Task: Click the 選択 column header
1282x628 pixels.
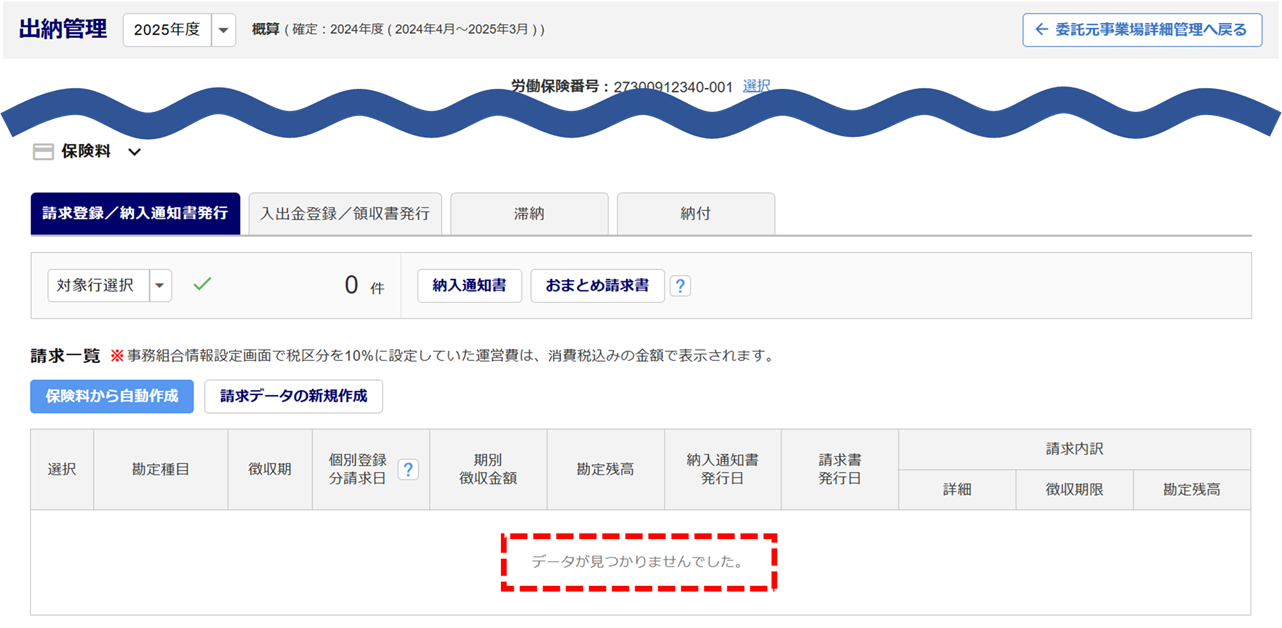Action: [62, 470]
